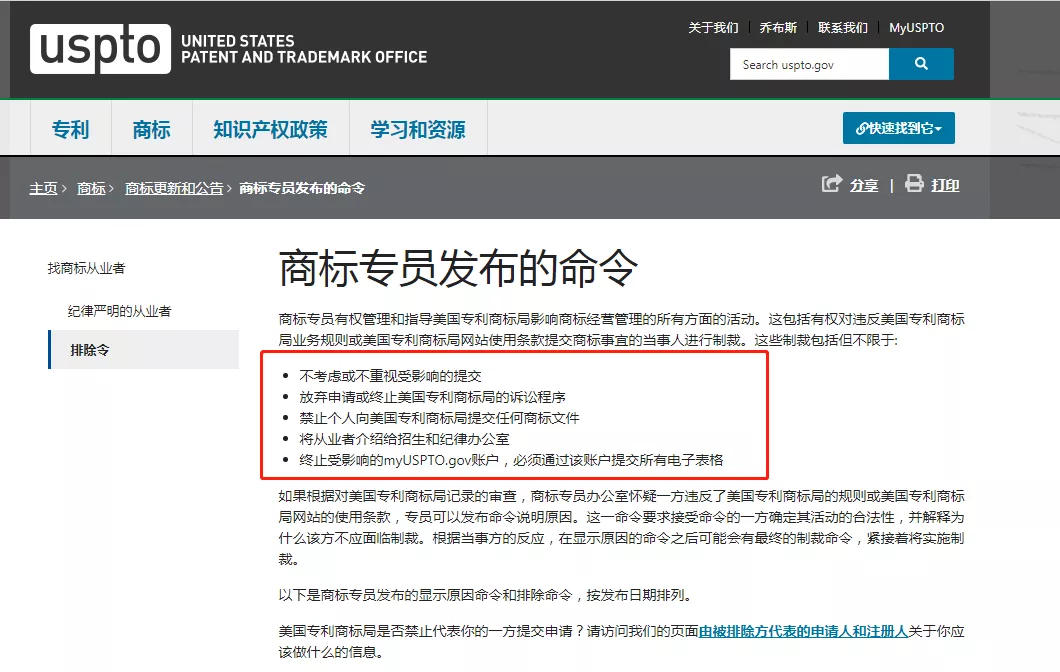The width and height of the screenshot is (1060, 672).
Task: Select 排除令 in the sidebar
Action: pos(91,349)
